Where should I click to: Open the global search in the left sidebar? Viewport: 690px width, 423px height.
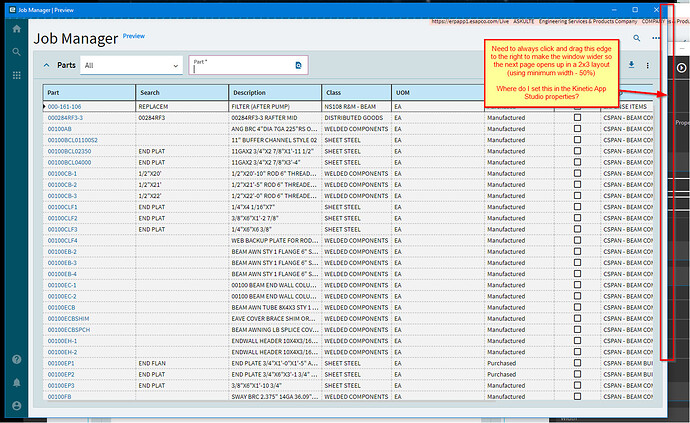pyautogui.click(x=17, y=52)
